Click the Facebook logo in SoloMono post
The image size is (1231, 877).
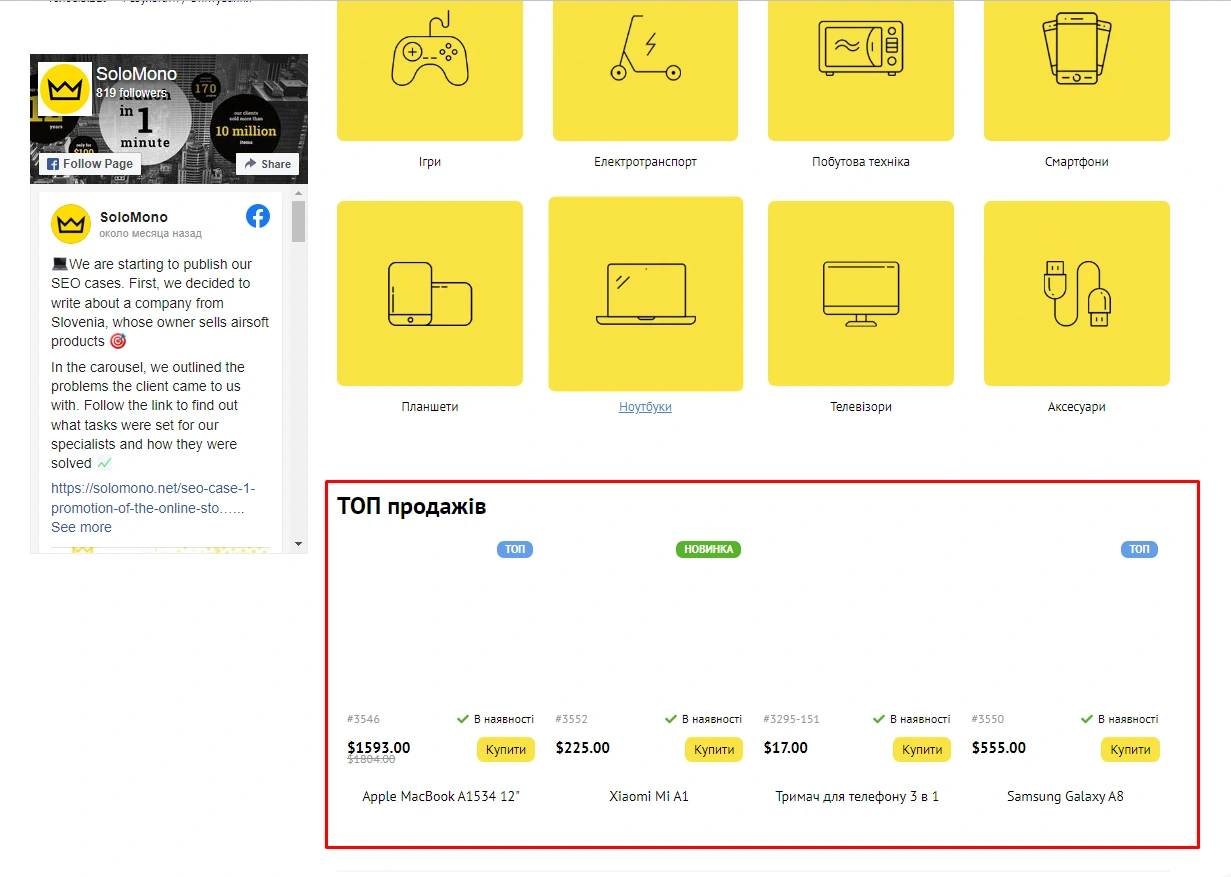click(x=258, y=216)
